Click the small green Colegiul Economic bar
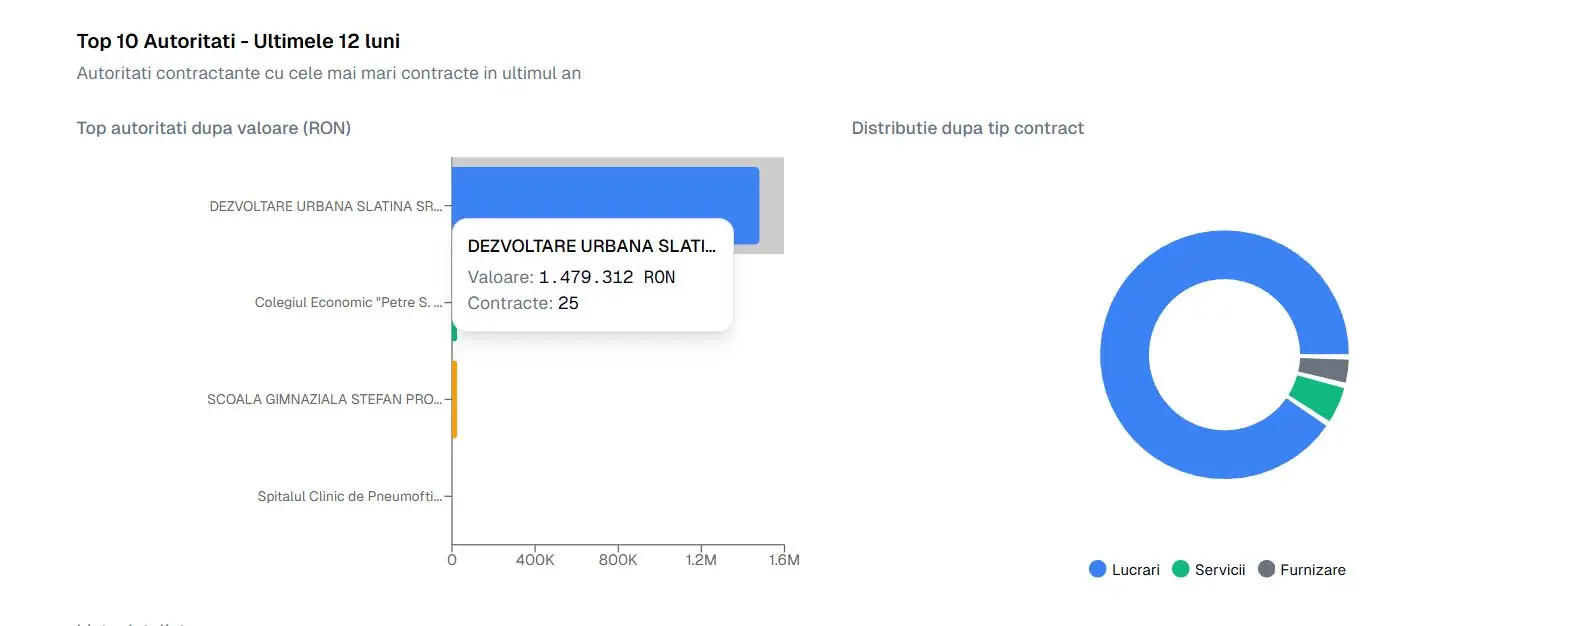 [454, 332]
